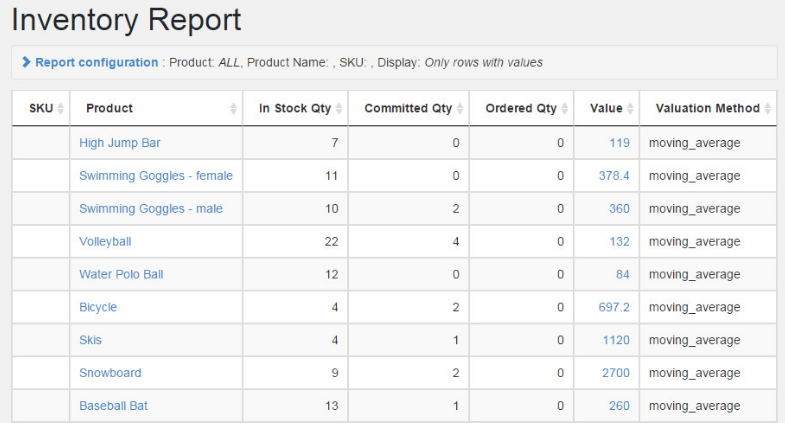The height and width of the screenshot is (423, 785).
Task: Open the 697.2 value link for Bicycle
Action: click(x=614, y=307)
